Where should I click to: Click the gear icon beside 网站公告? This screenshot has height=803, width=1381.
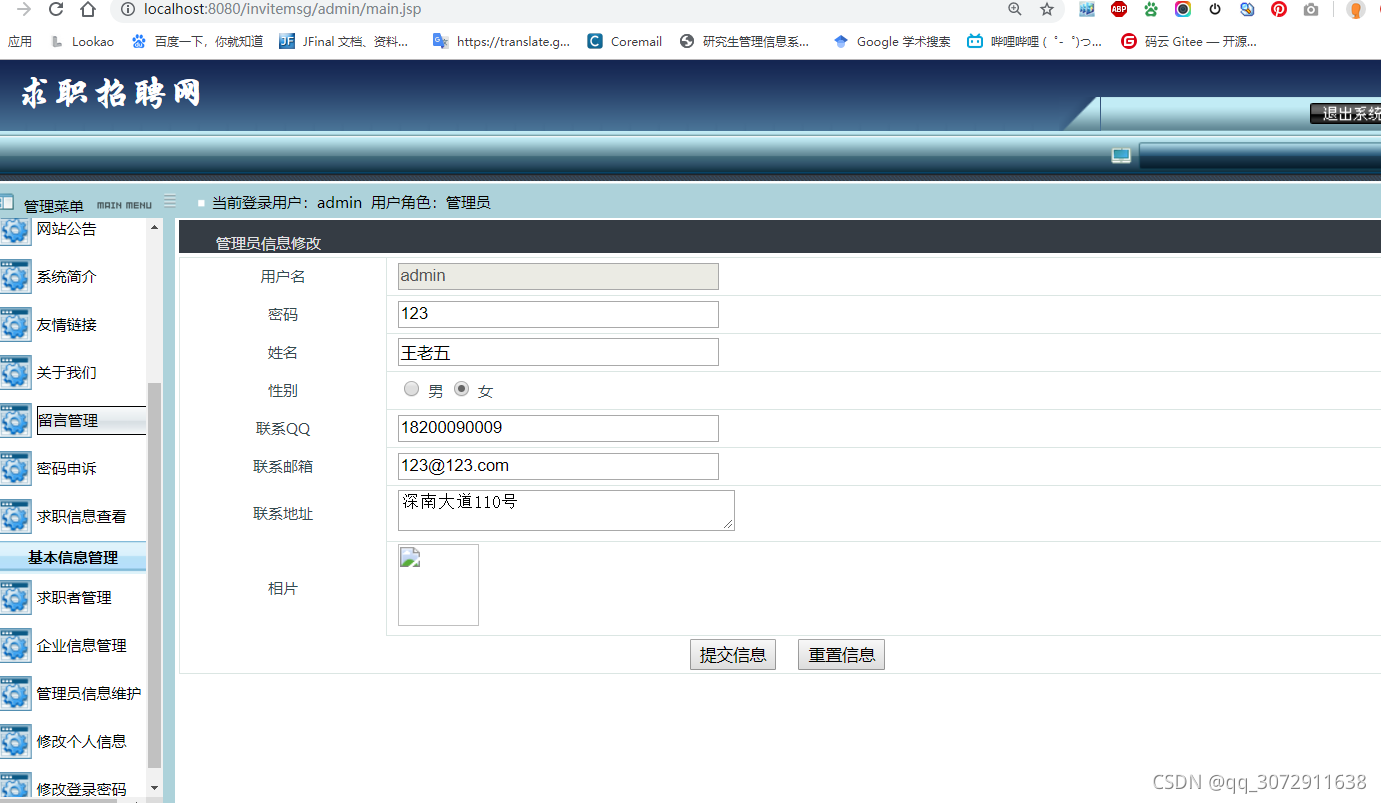15,230
